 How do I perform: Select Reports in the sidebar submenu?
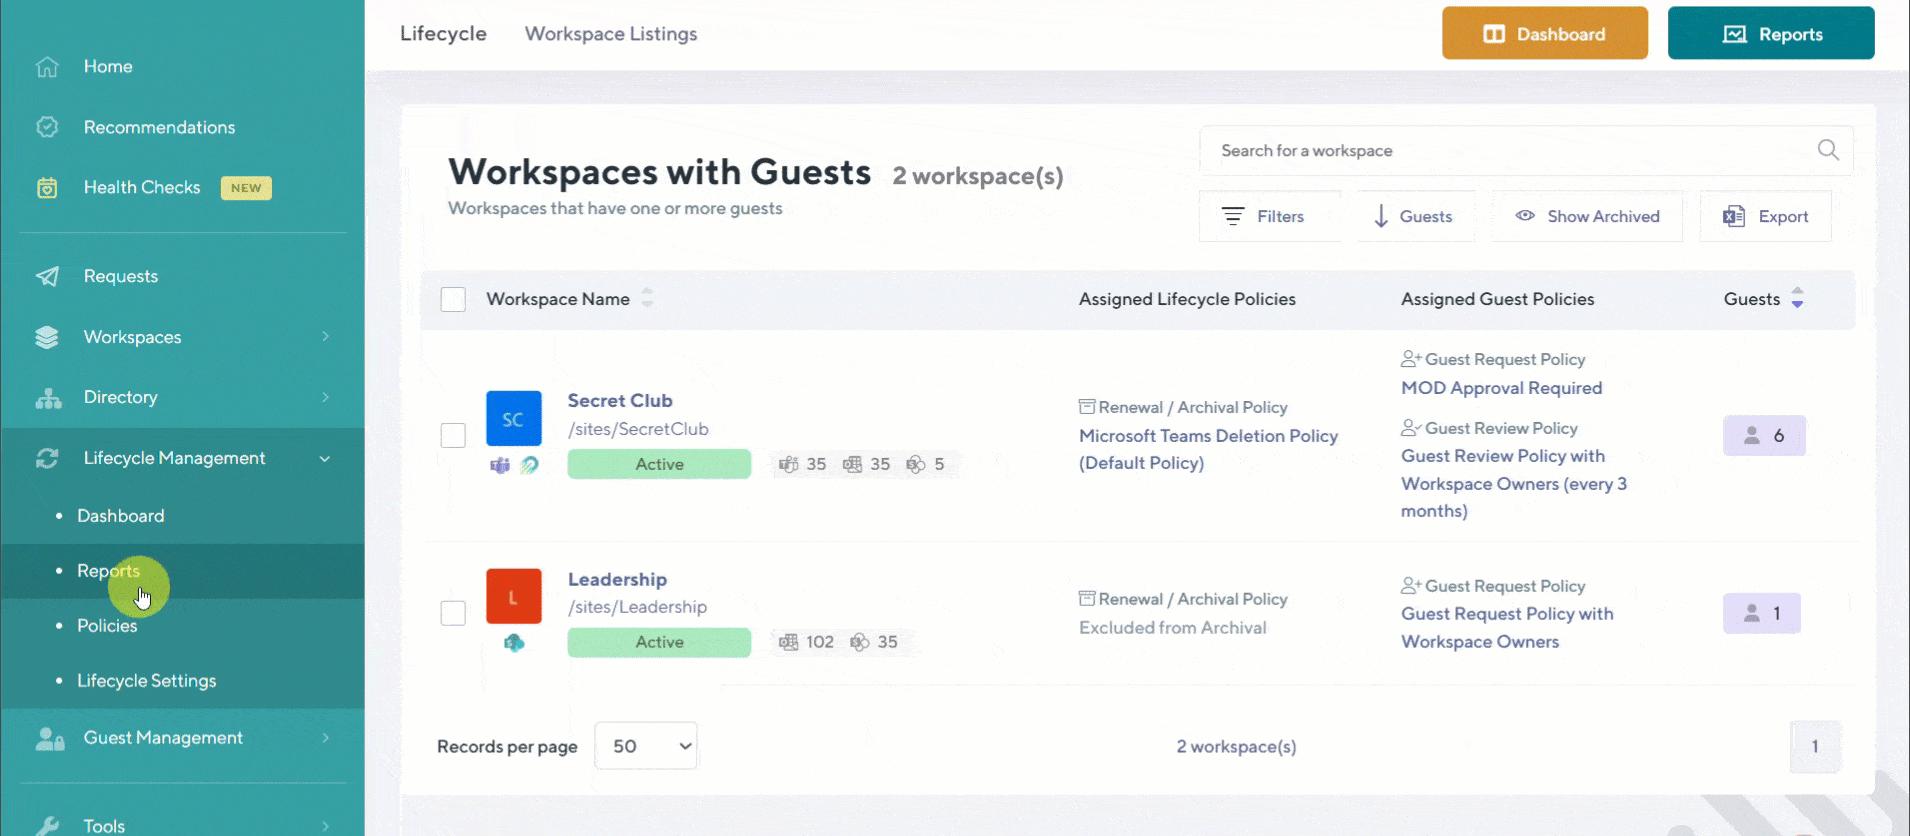[x=108, y=571]
